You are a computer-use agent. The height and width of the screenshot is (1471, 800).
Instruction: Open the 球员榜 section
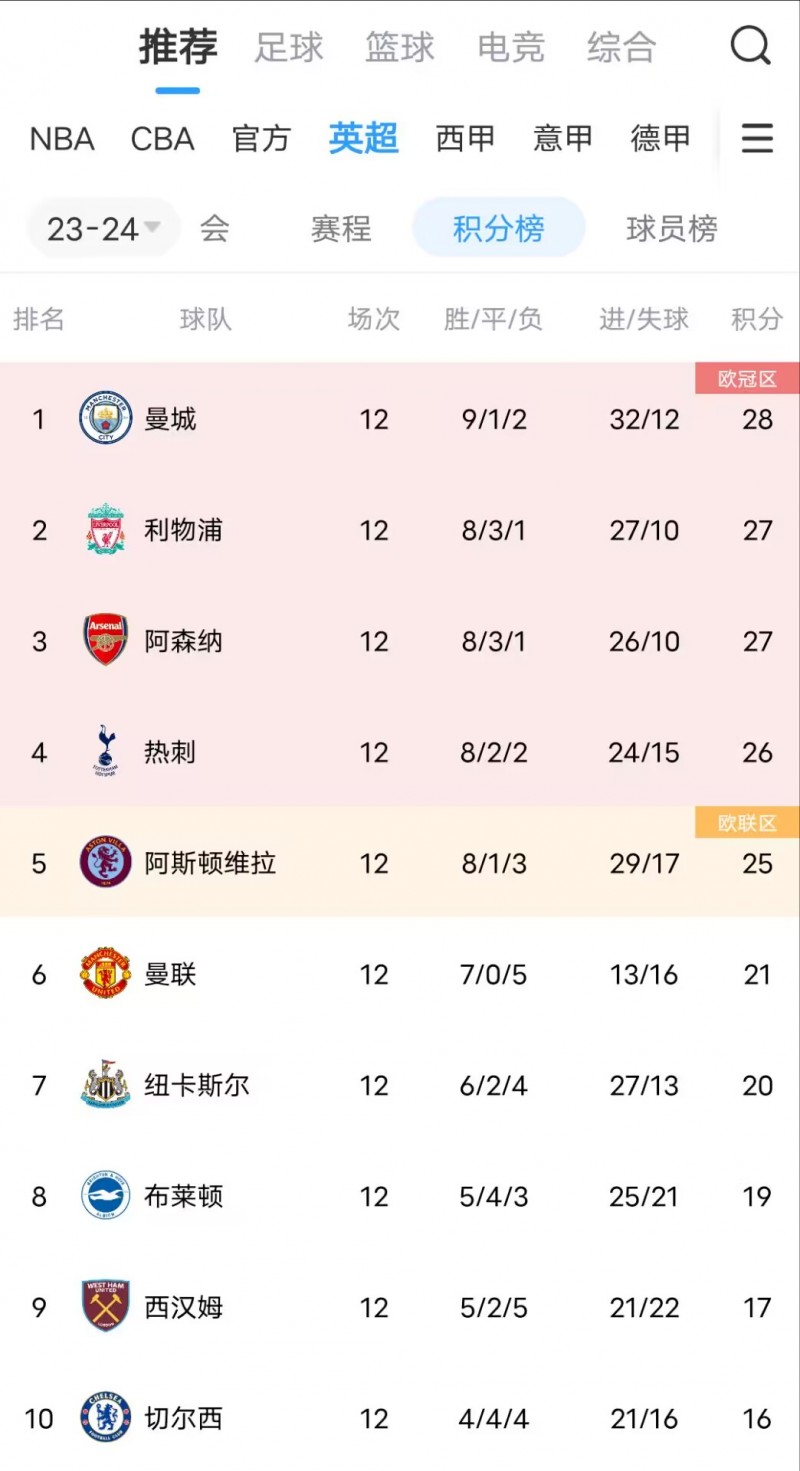tap(670, 228)
